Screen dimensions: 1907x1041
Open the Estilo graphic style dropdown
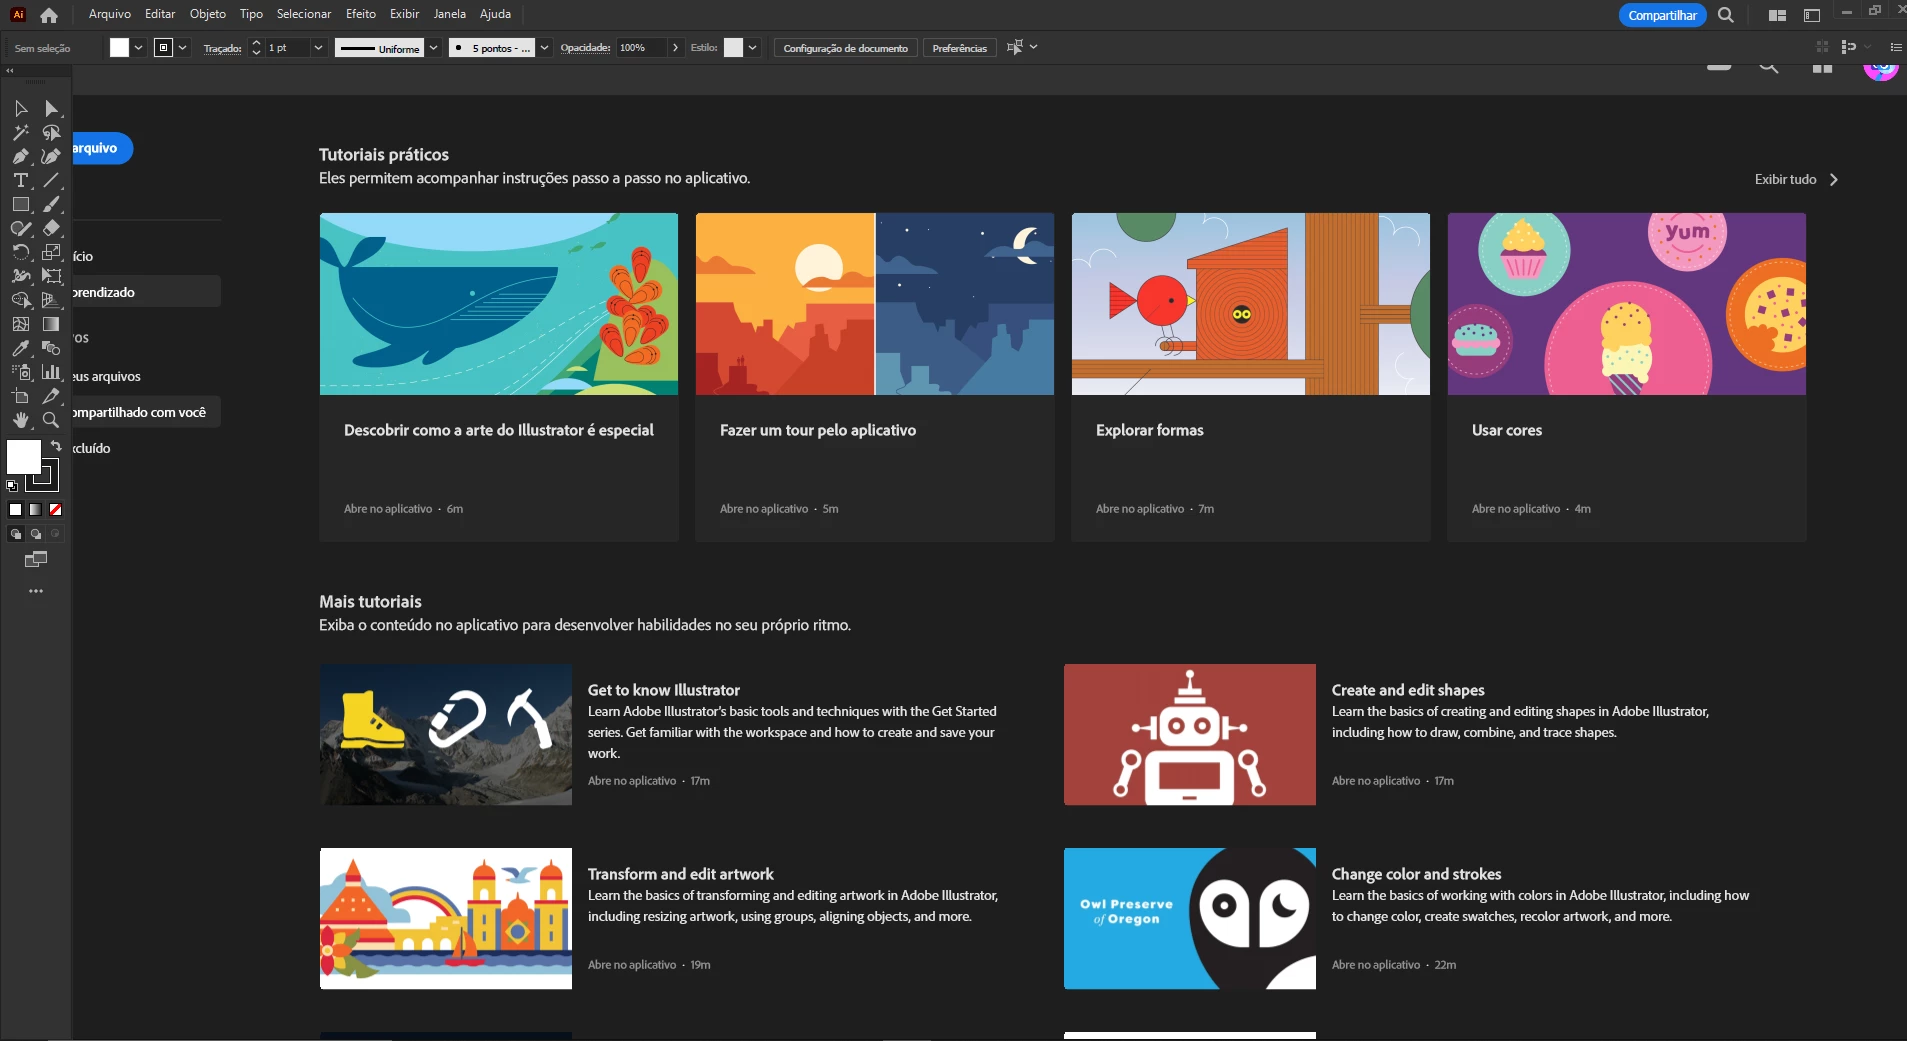pyautogui.click(x=753, y=47)
